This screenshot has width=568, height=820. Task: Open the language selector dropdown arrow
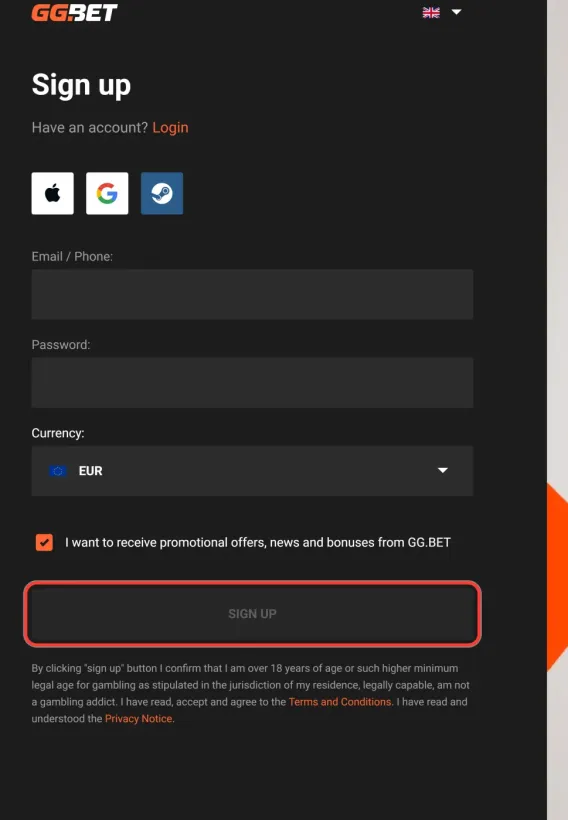[x=457, y=12]
